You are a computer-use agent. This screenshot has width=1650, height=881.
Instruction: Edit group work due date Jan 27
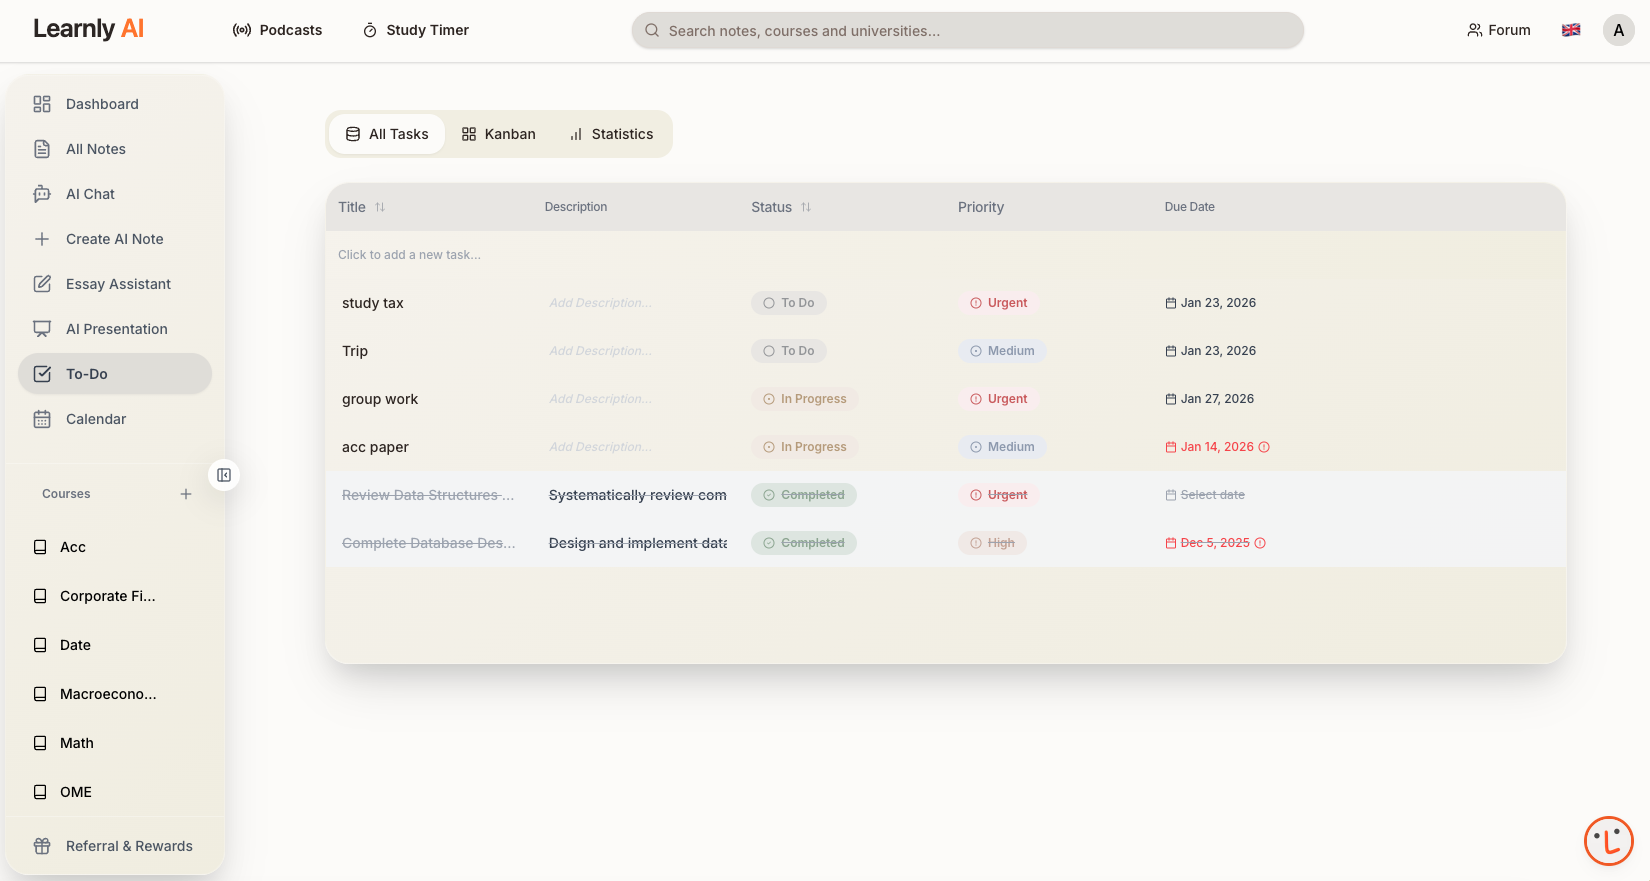point(1209,399)
